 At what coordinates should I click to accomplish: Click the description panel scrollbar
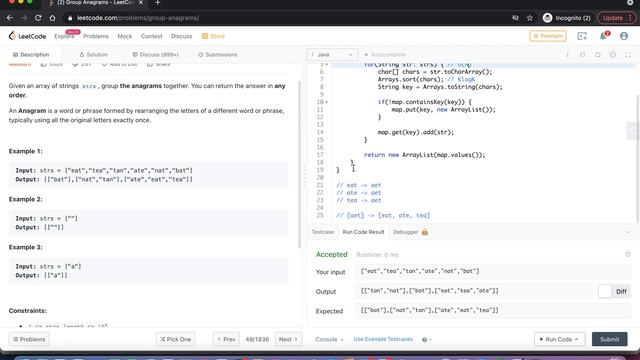coord(300,164)
